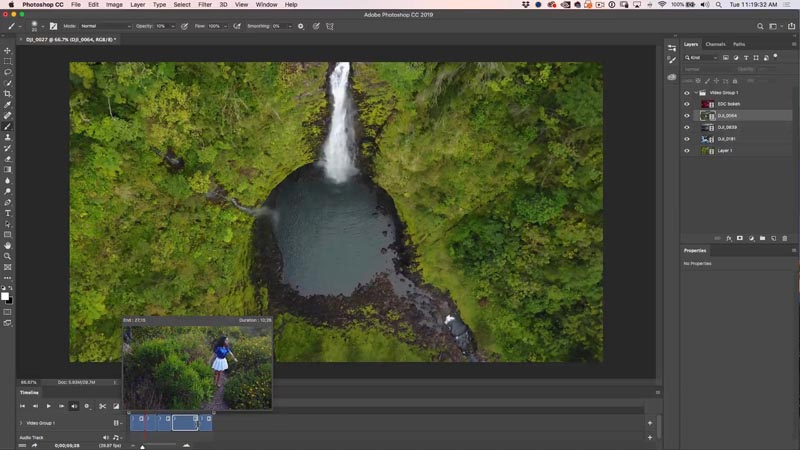
Task: Click the mountain icon to zoom in timeline
Action: (x=186, y=445)
